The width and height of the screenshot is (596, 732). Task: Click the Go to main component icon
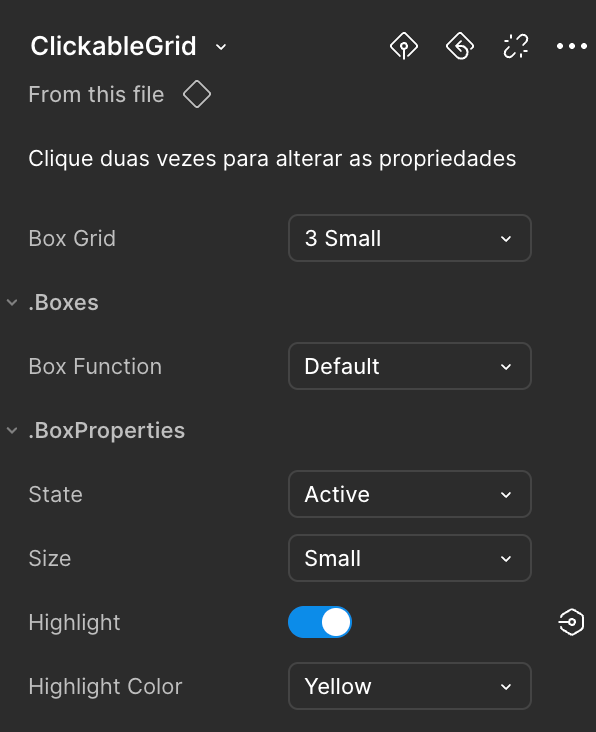click(404, 46)
